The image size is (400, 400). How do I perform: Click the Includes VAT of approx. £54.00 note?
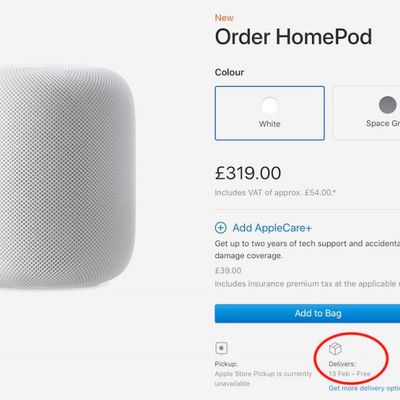click(275, 193)
